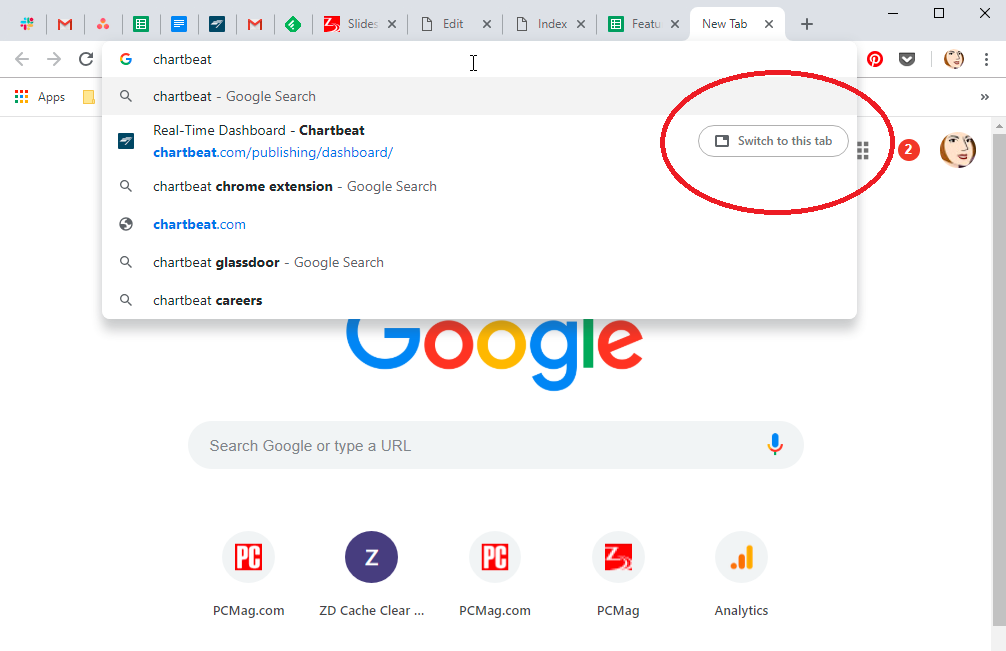Open the Google apps grid launcher
Viewport: 1006px width, 651px height.
tap(862, 150)
